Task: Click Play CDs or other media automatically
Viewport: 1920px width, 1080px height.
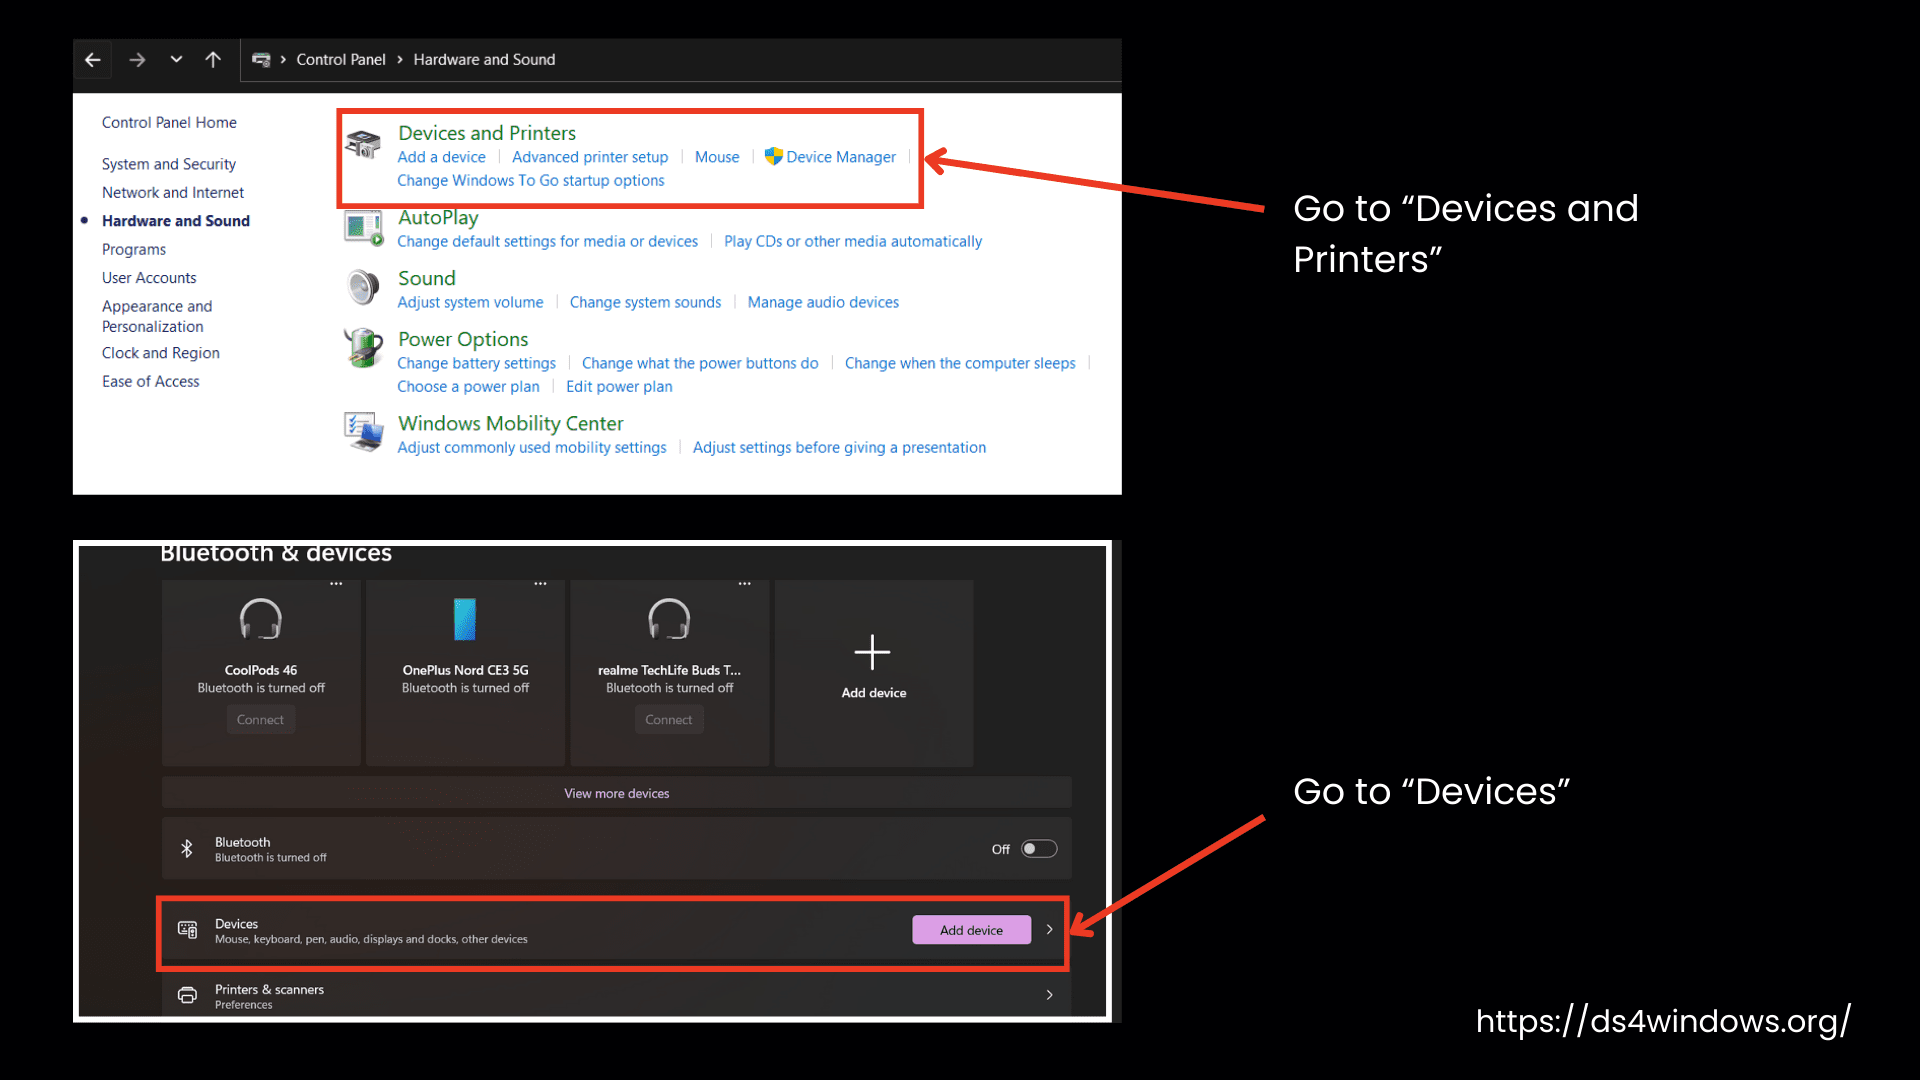Action: tap(852, 242)
